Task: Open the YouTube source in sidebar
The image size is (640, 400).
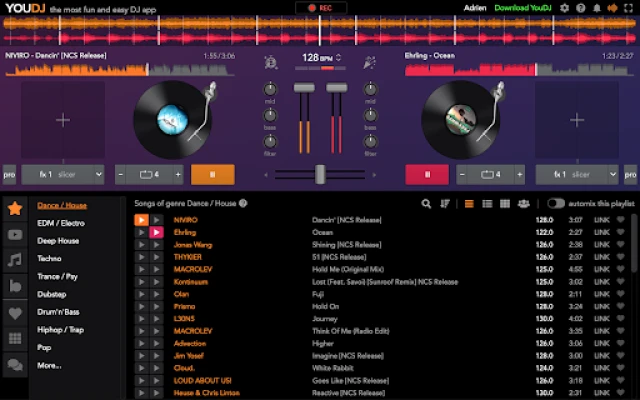Action: [x=15, y=236]
